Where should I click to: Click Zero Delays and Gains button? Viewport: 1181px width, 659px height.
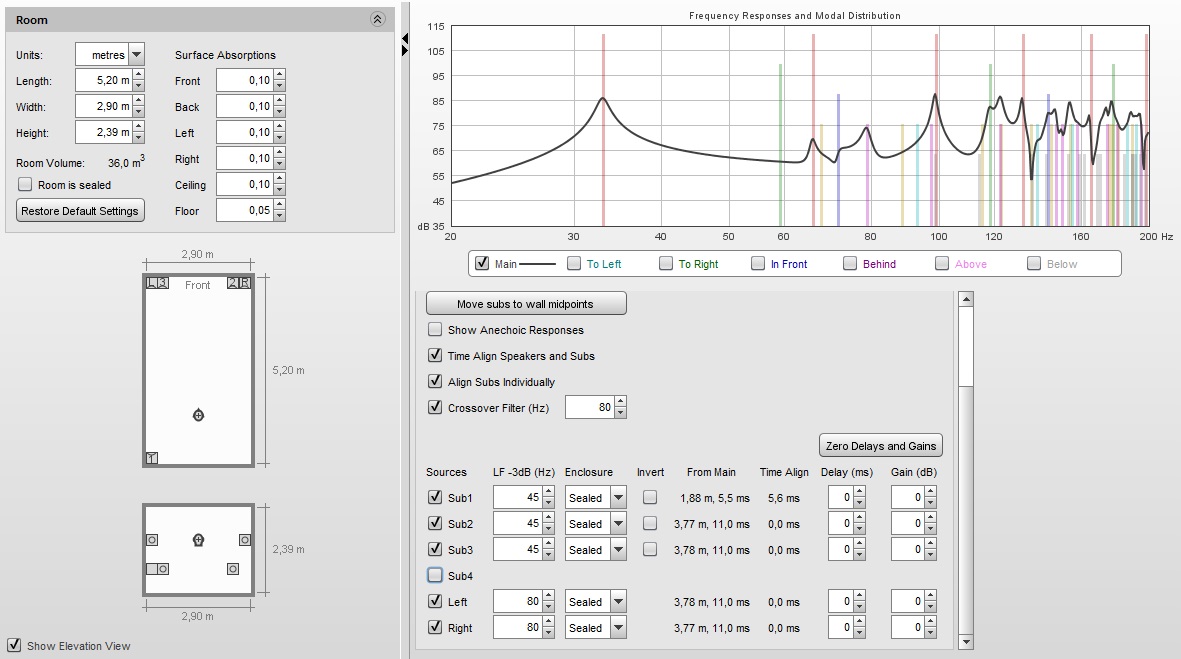(x=880, y=445)
